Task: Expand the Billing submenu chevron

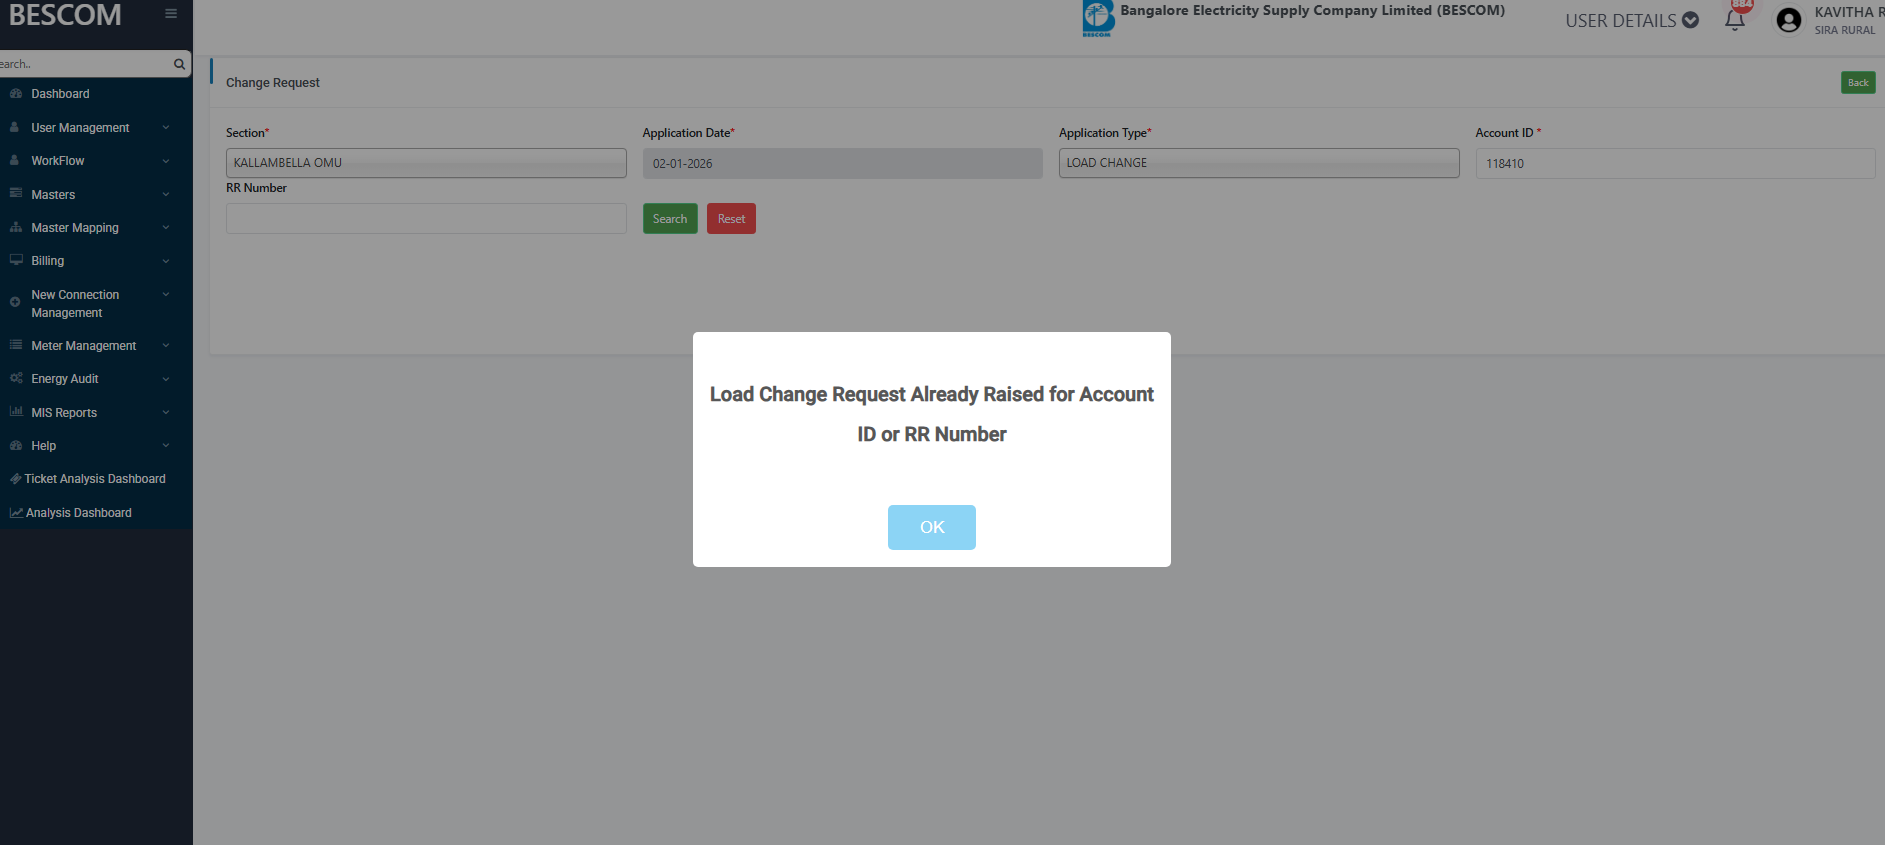Action: pyautogui.click(x=166, y=261)
